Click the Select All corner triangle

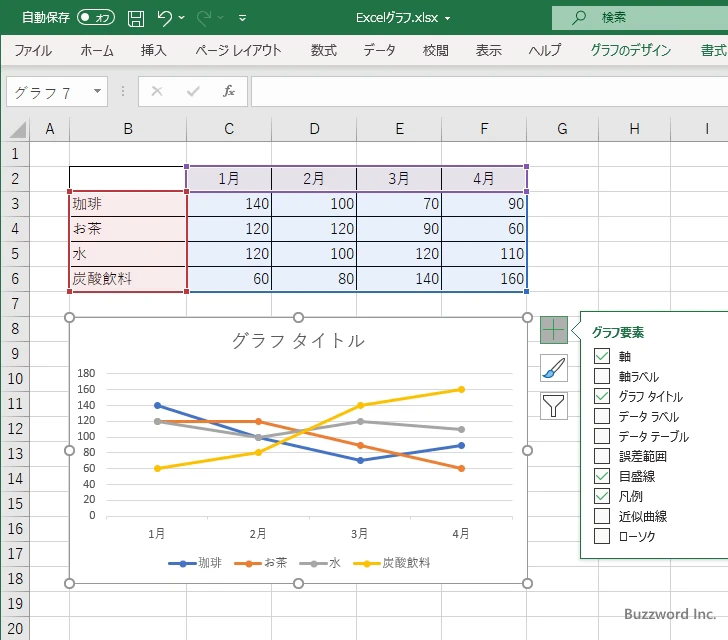[17, 129]
